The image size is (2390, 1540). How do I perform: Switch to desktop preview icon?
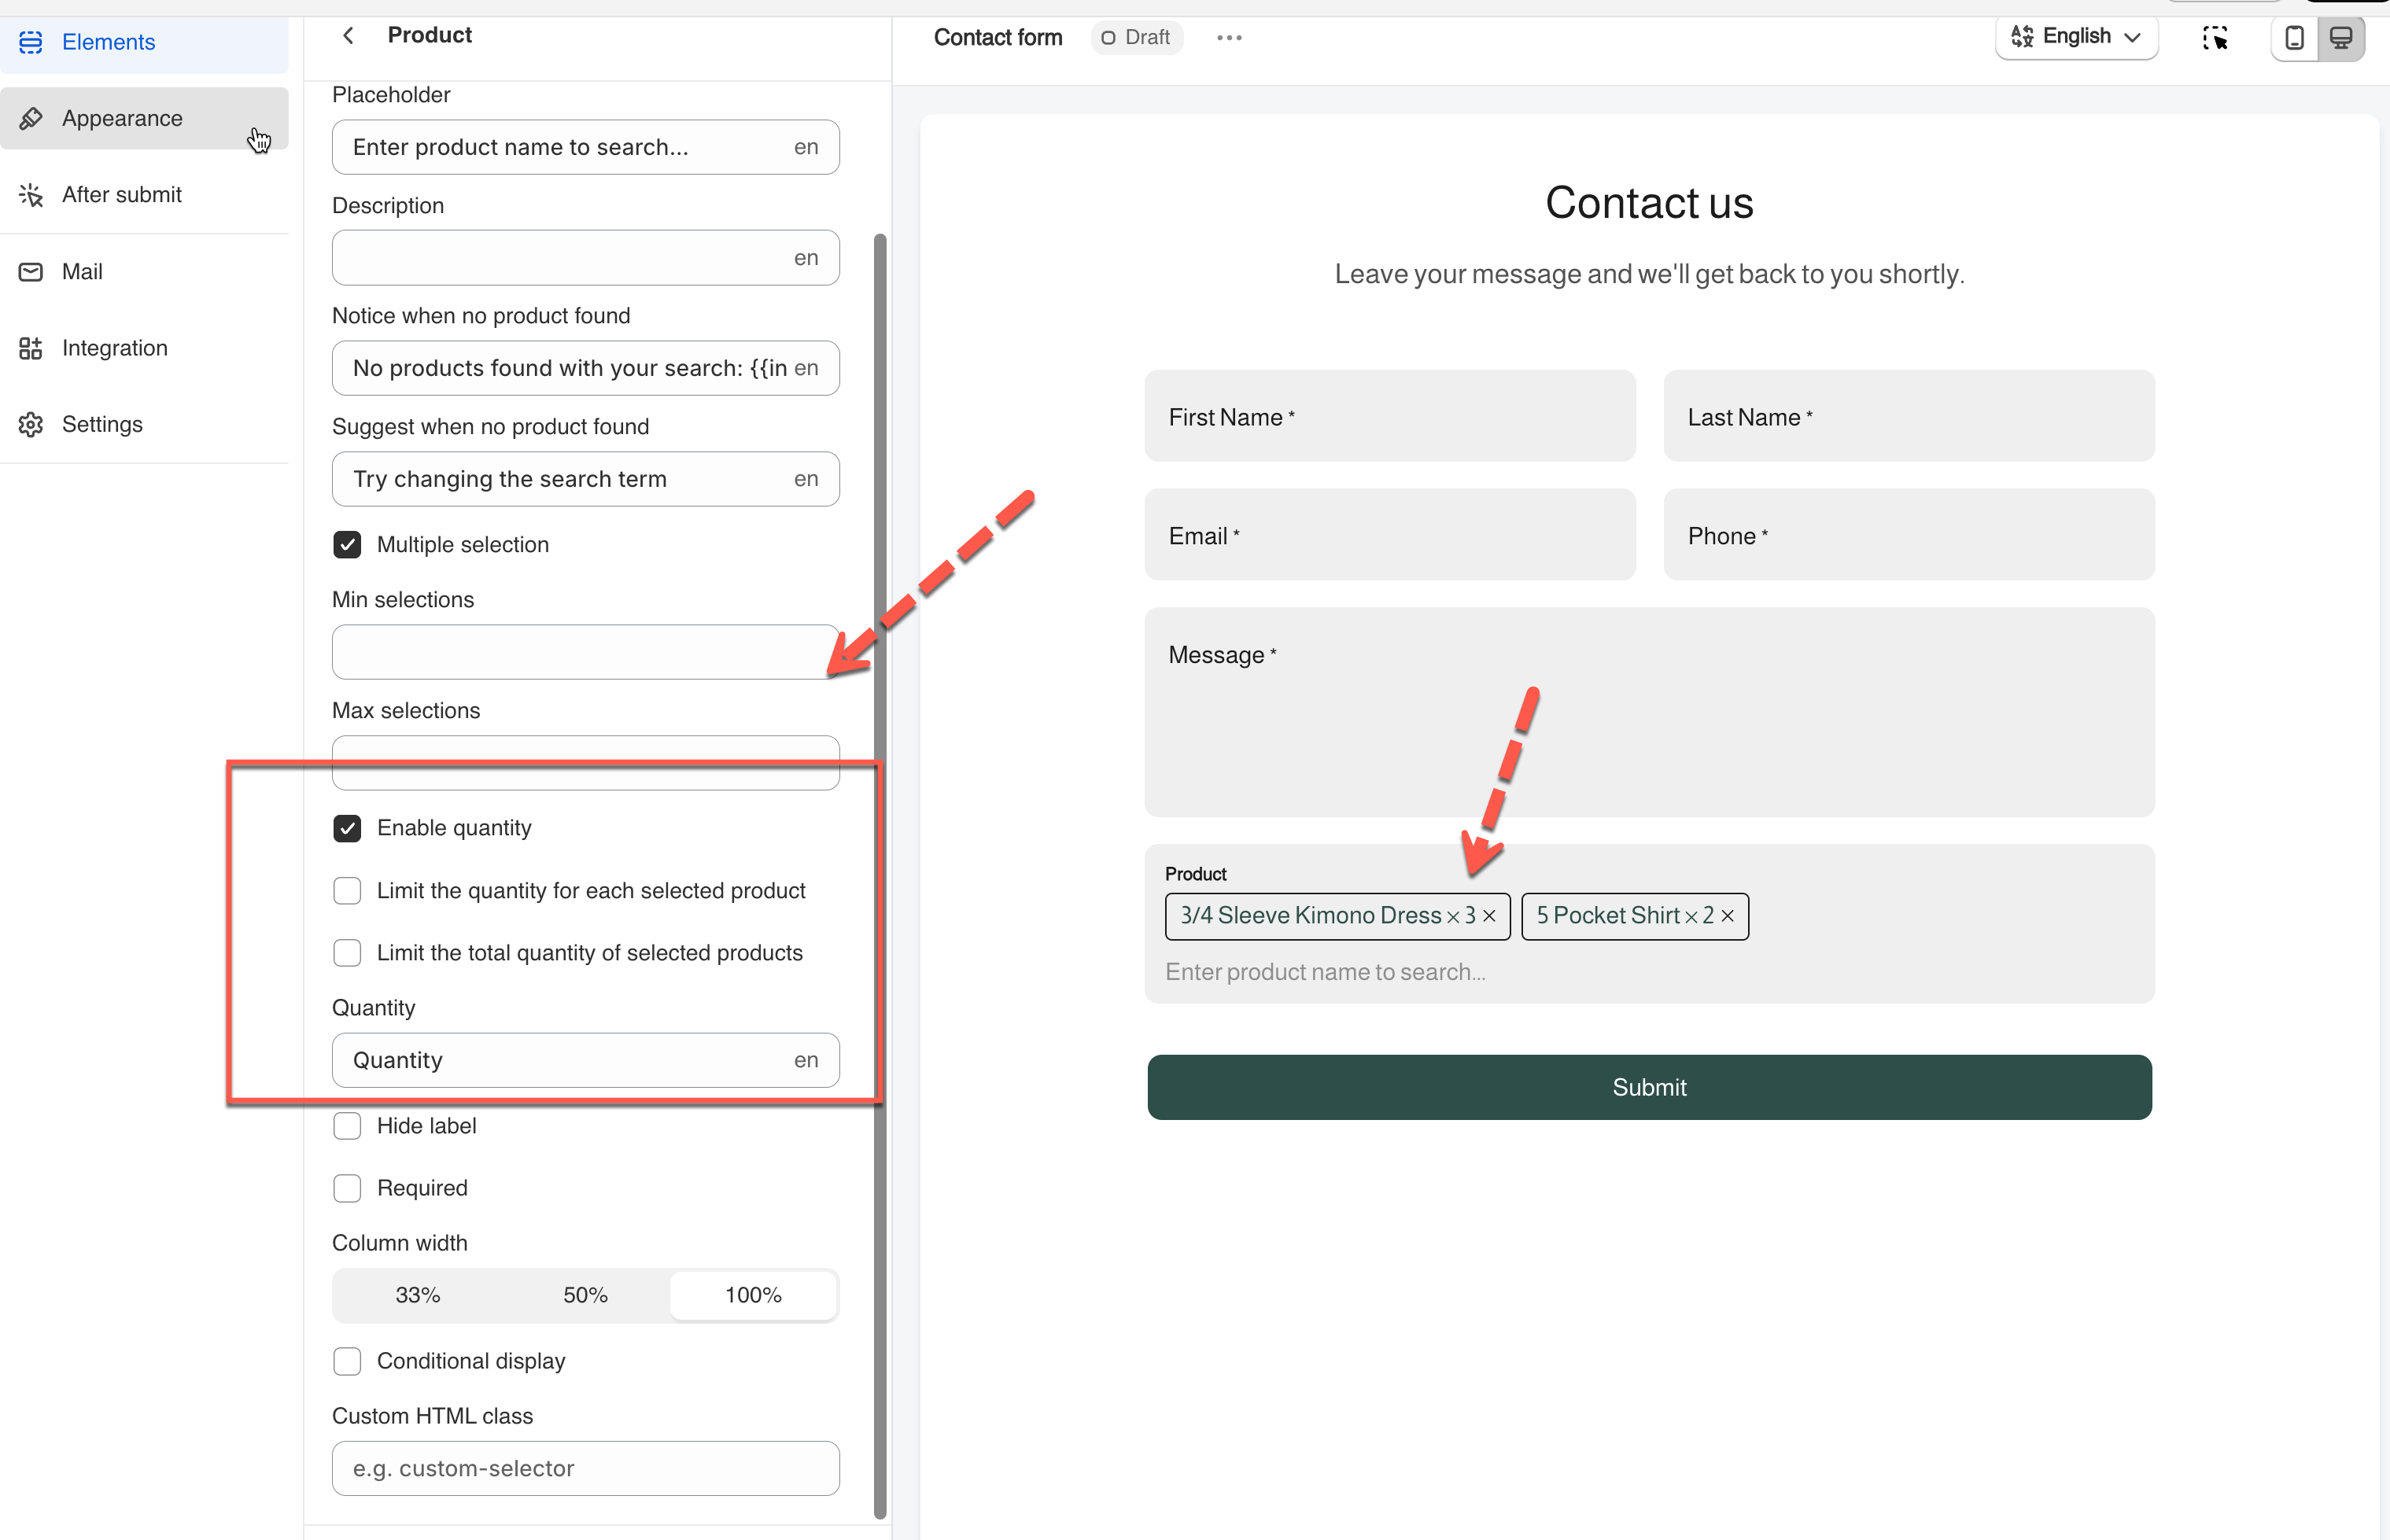point(2341,38)
